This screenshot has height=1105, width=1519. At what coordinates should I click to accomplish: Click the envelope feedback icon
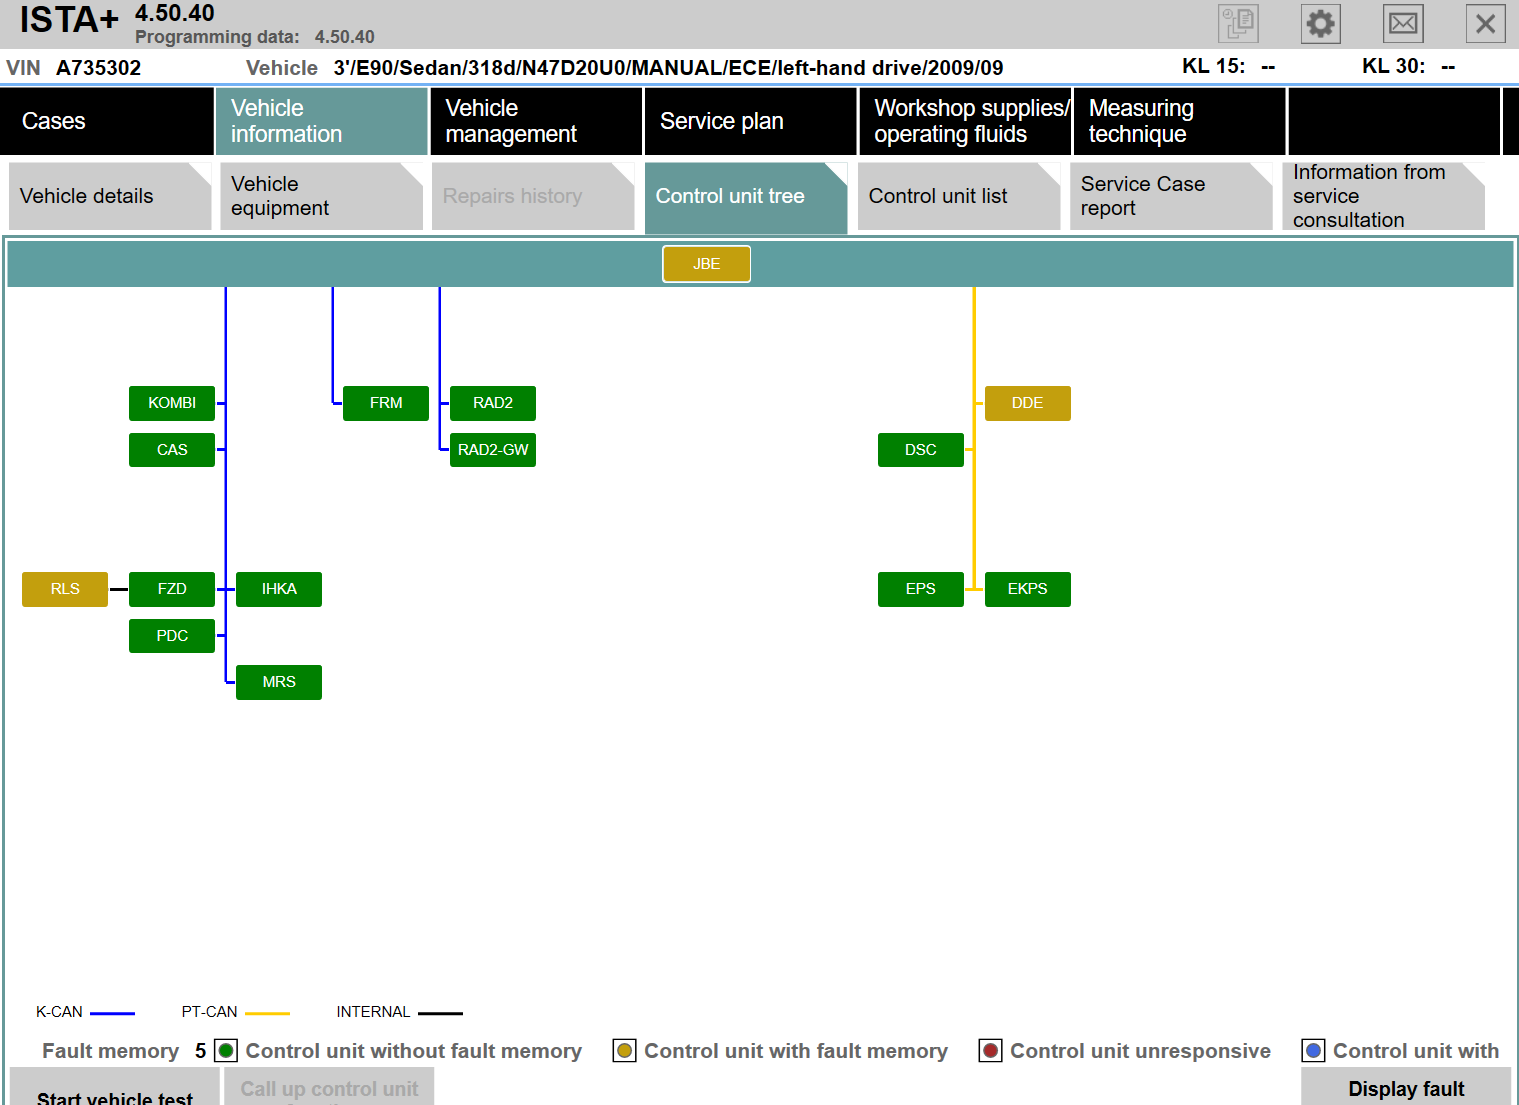click(x=1402, y=24)
